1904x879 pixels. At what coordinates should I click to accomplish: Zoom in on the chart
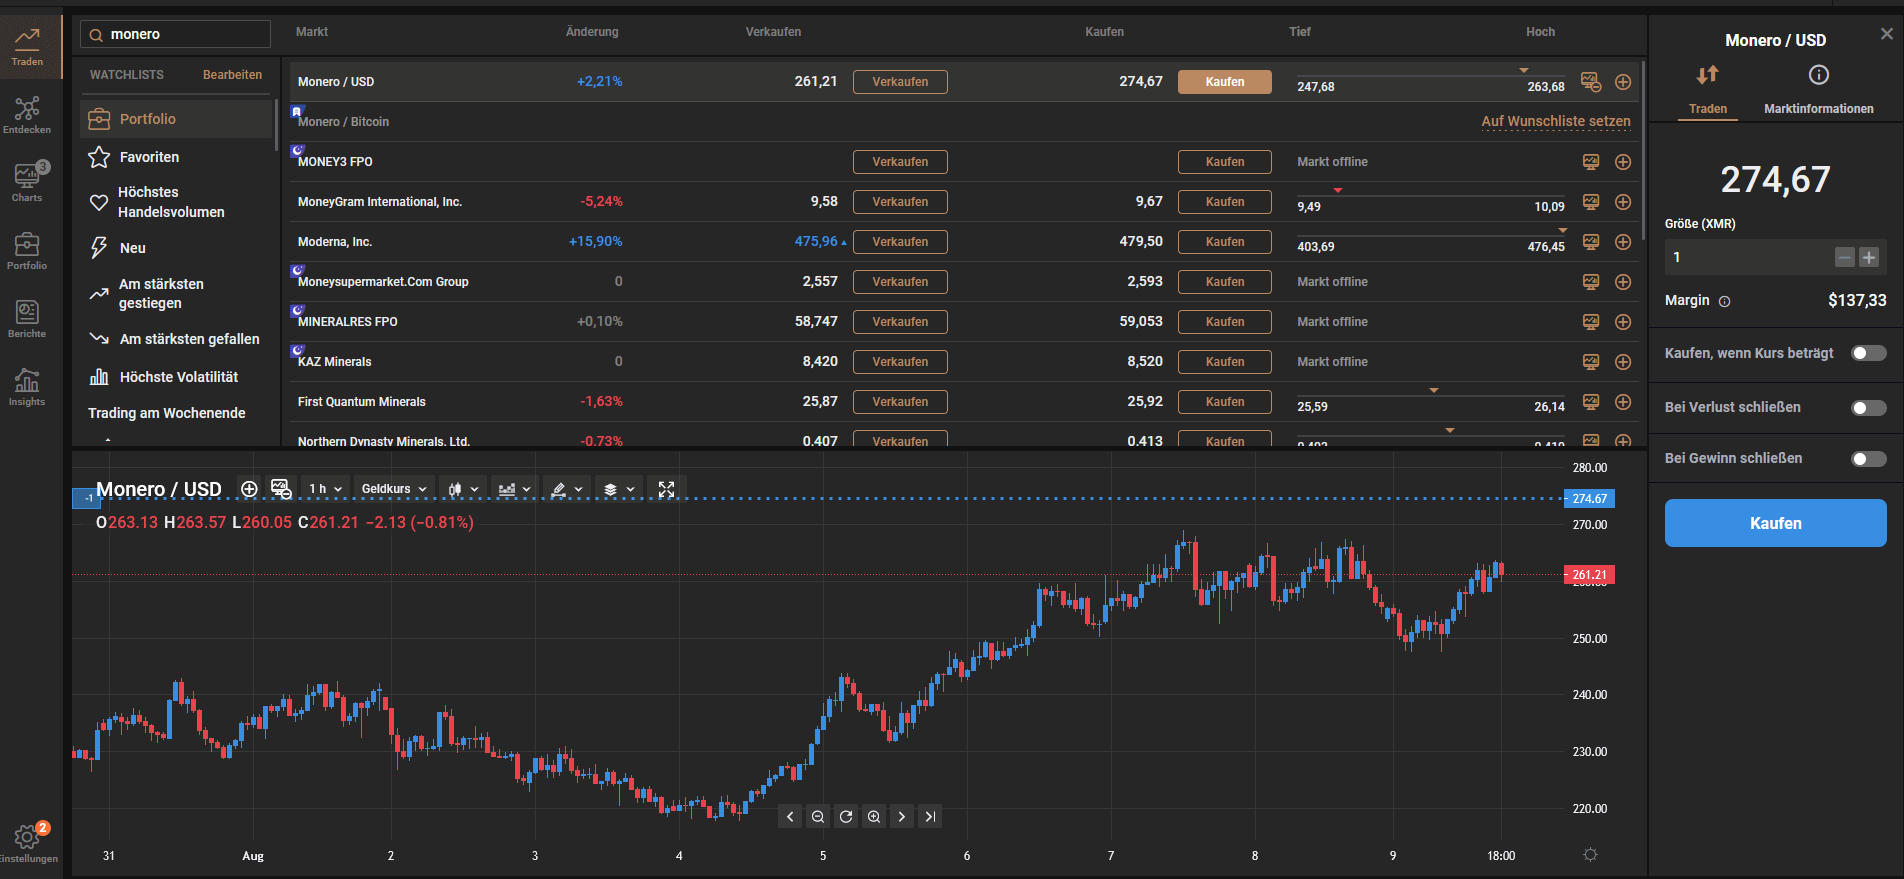(x=874, y=817)
